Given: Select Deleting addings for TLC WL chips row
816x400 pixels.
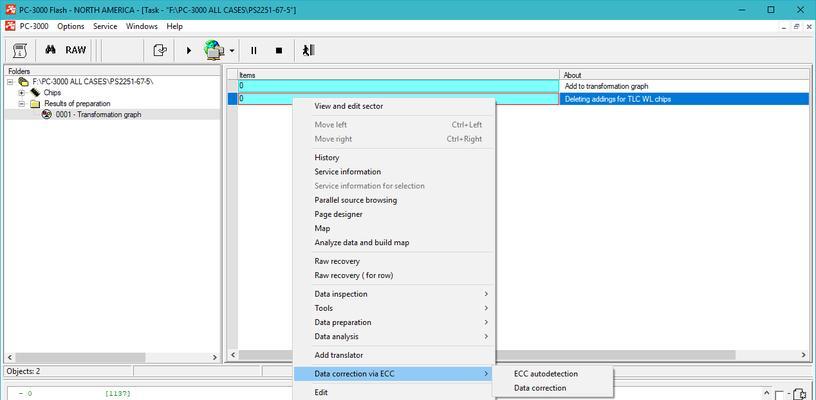Looking at the screenshot, I should click(524, 99).
